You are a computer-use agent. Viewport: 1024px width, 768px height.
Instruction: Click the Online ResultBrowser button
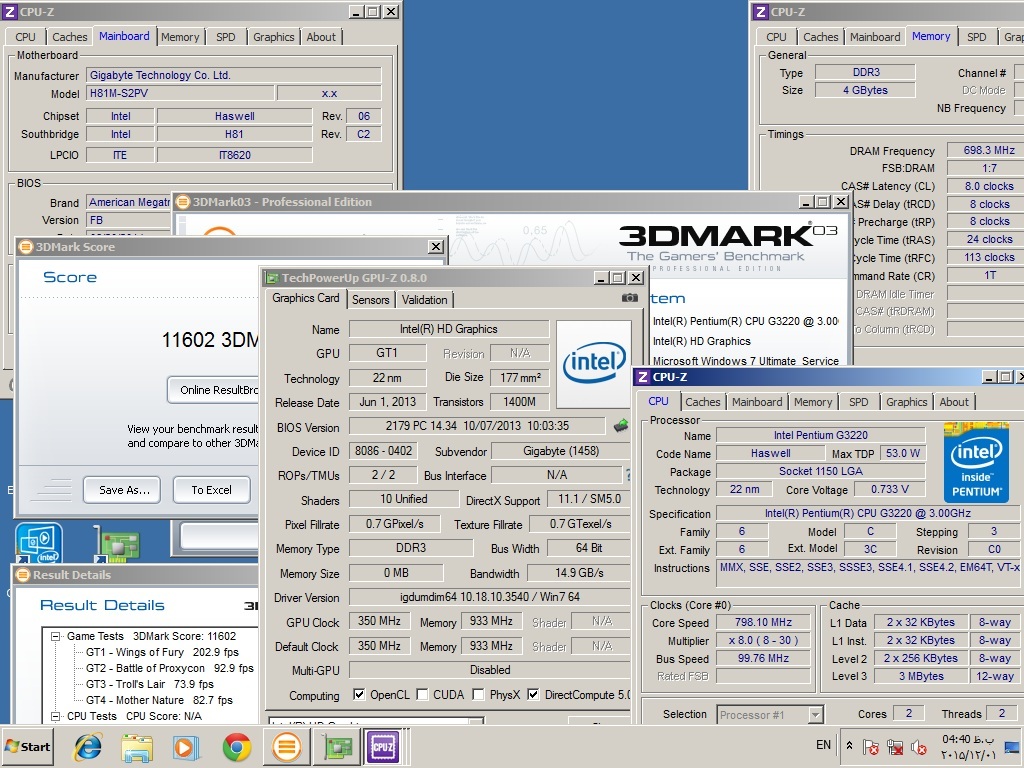214,390
